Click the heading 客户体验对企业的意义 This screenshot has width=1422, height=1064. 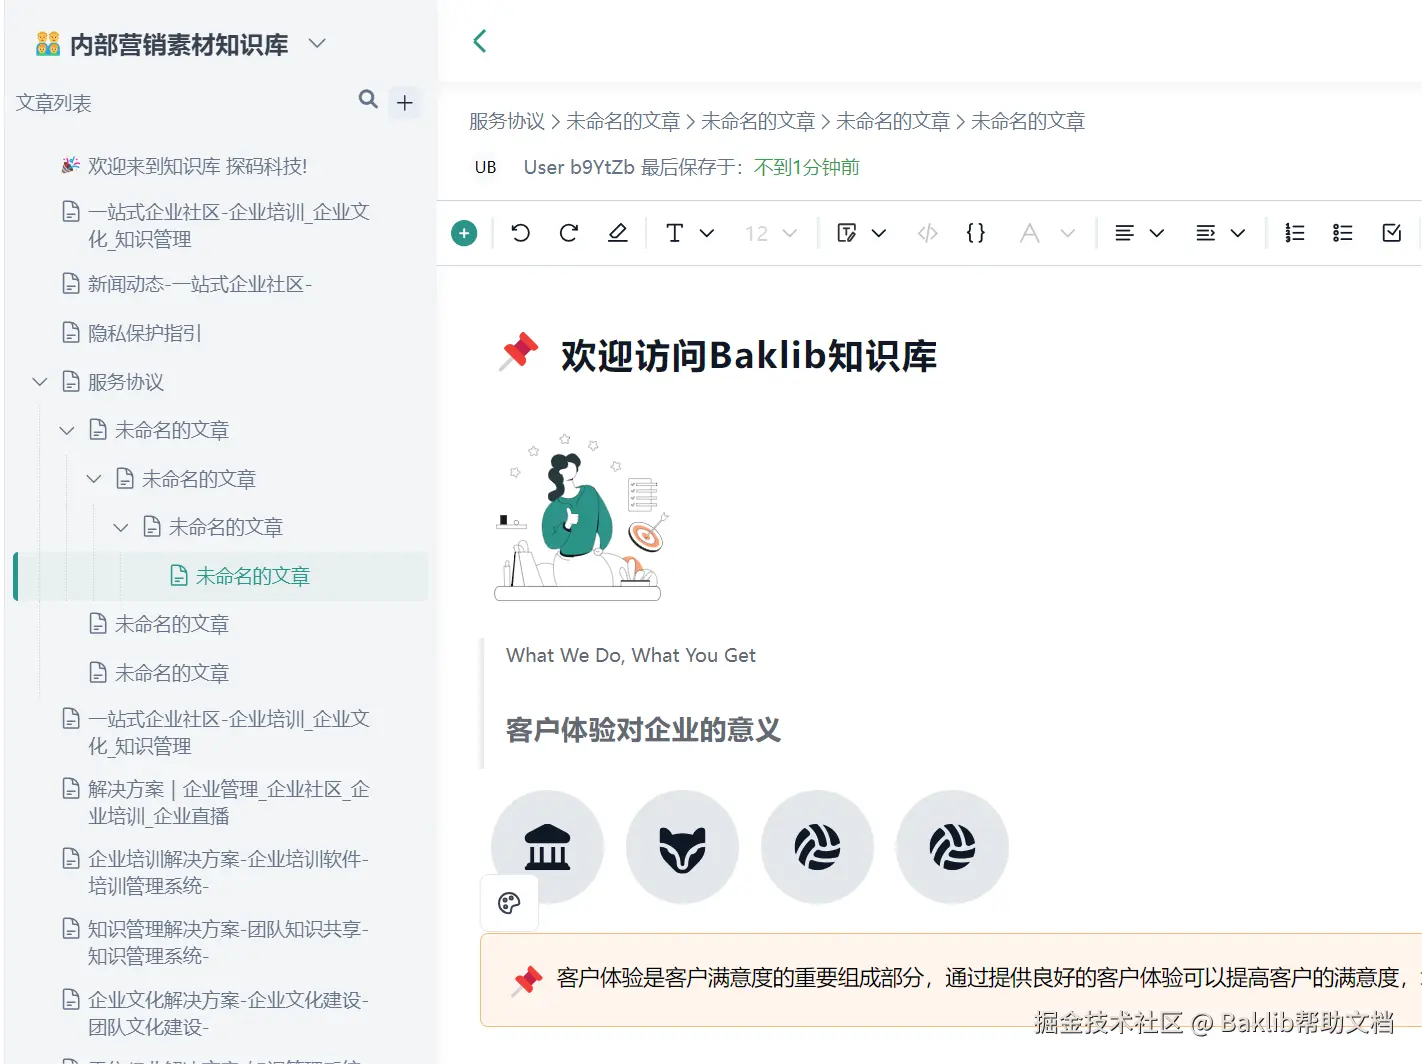point(643,730)
